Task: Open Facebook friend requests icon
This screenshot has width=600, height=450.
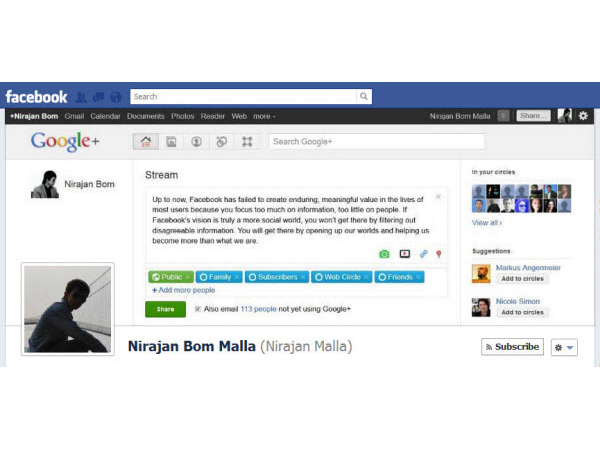Action: click(81, 97)
